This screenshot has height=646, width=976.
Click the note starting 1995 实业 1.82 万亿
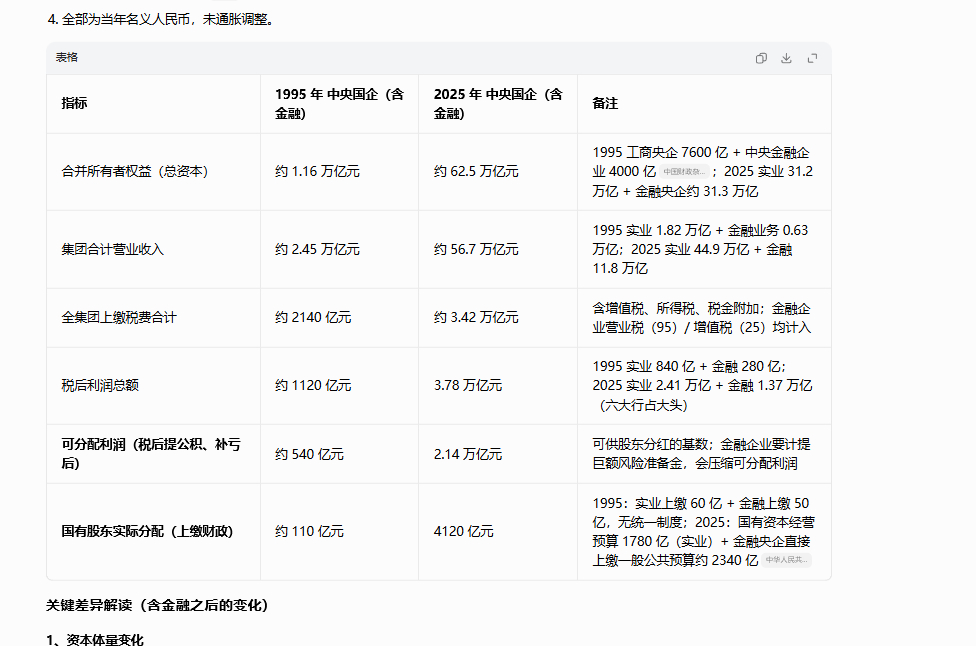pyautogui.click(x=700, y=249)
